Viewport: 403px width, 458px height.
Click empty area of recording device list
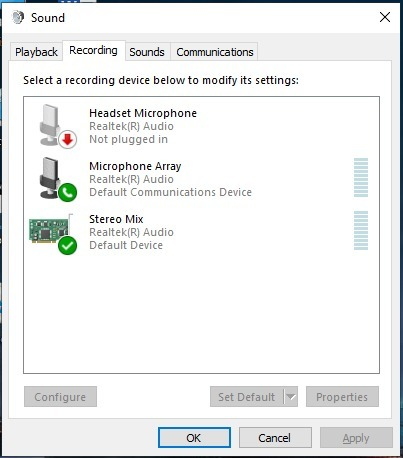[201, 313]
